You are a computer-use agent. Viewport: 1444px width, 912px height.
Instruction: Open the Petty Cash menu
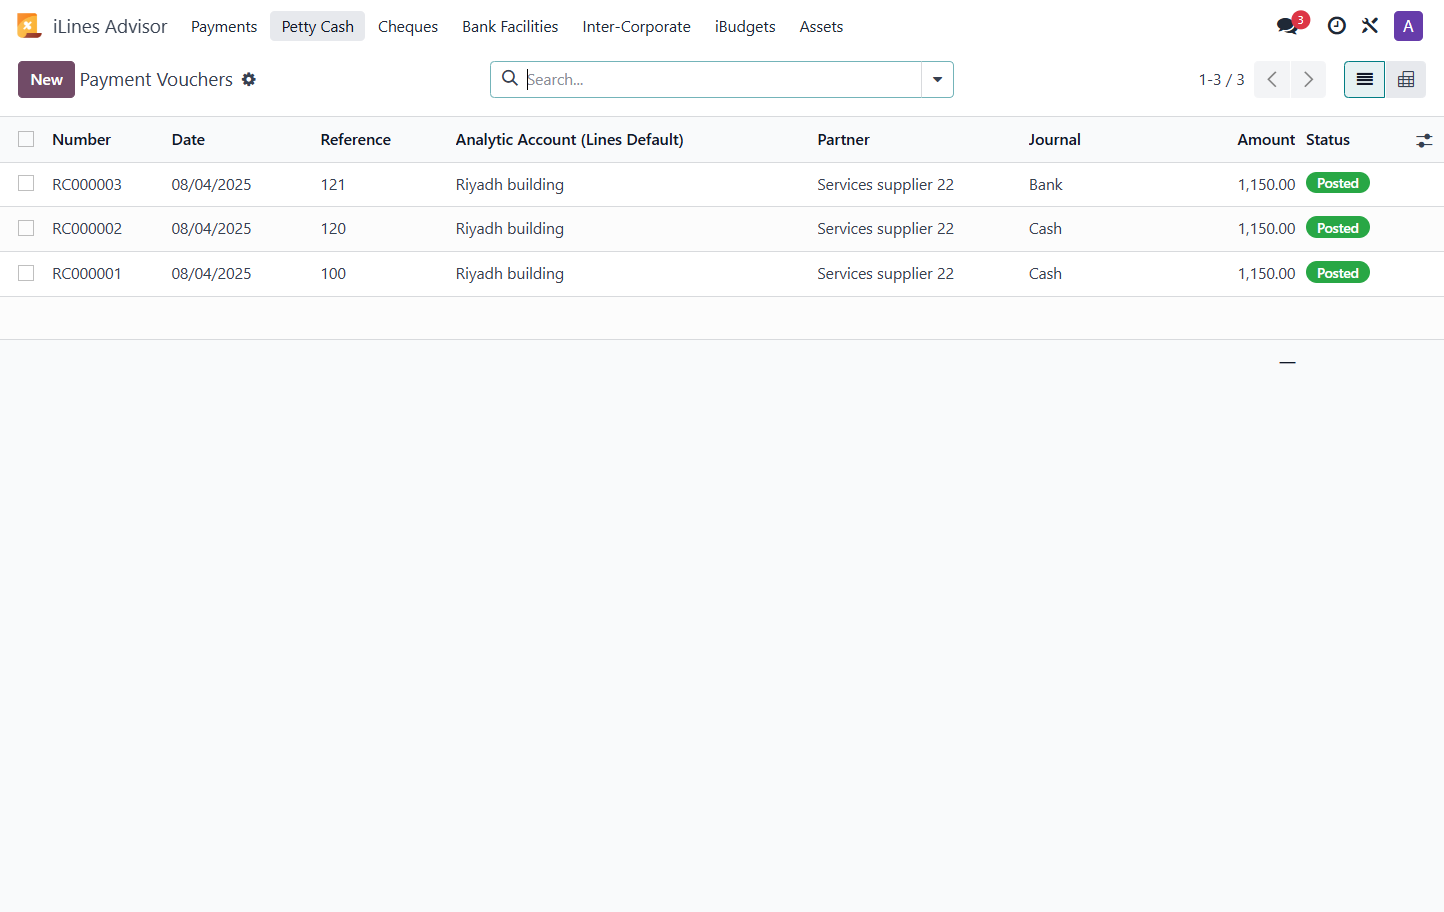[317, 26]
